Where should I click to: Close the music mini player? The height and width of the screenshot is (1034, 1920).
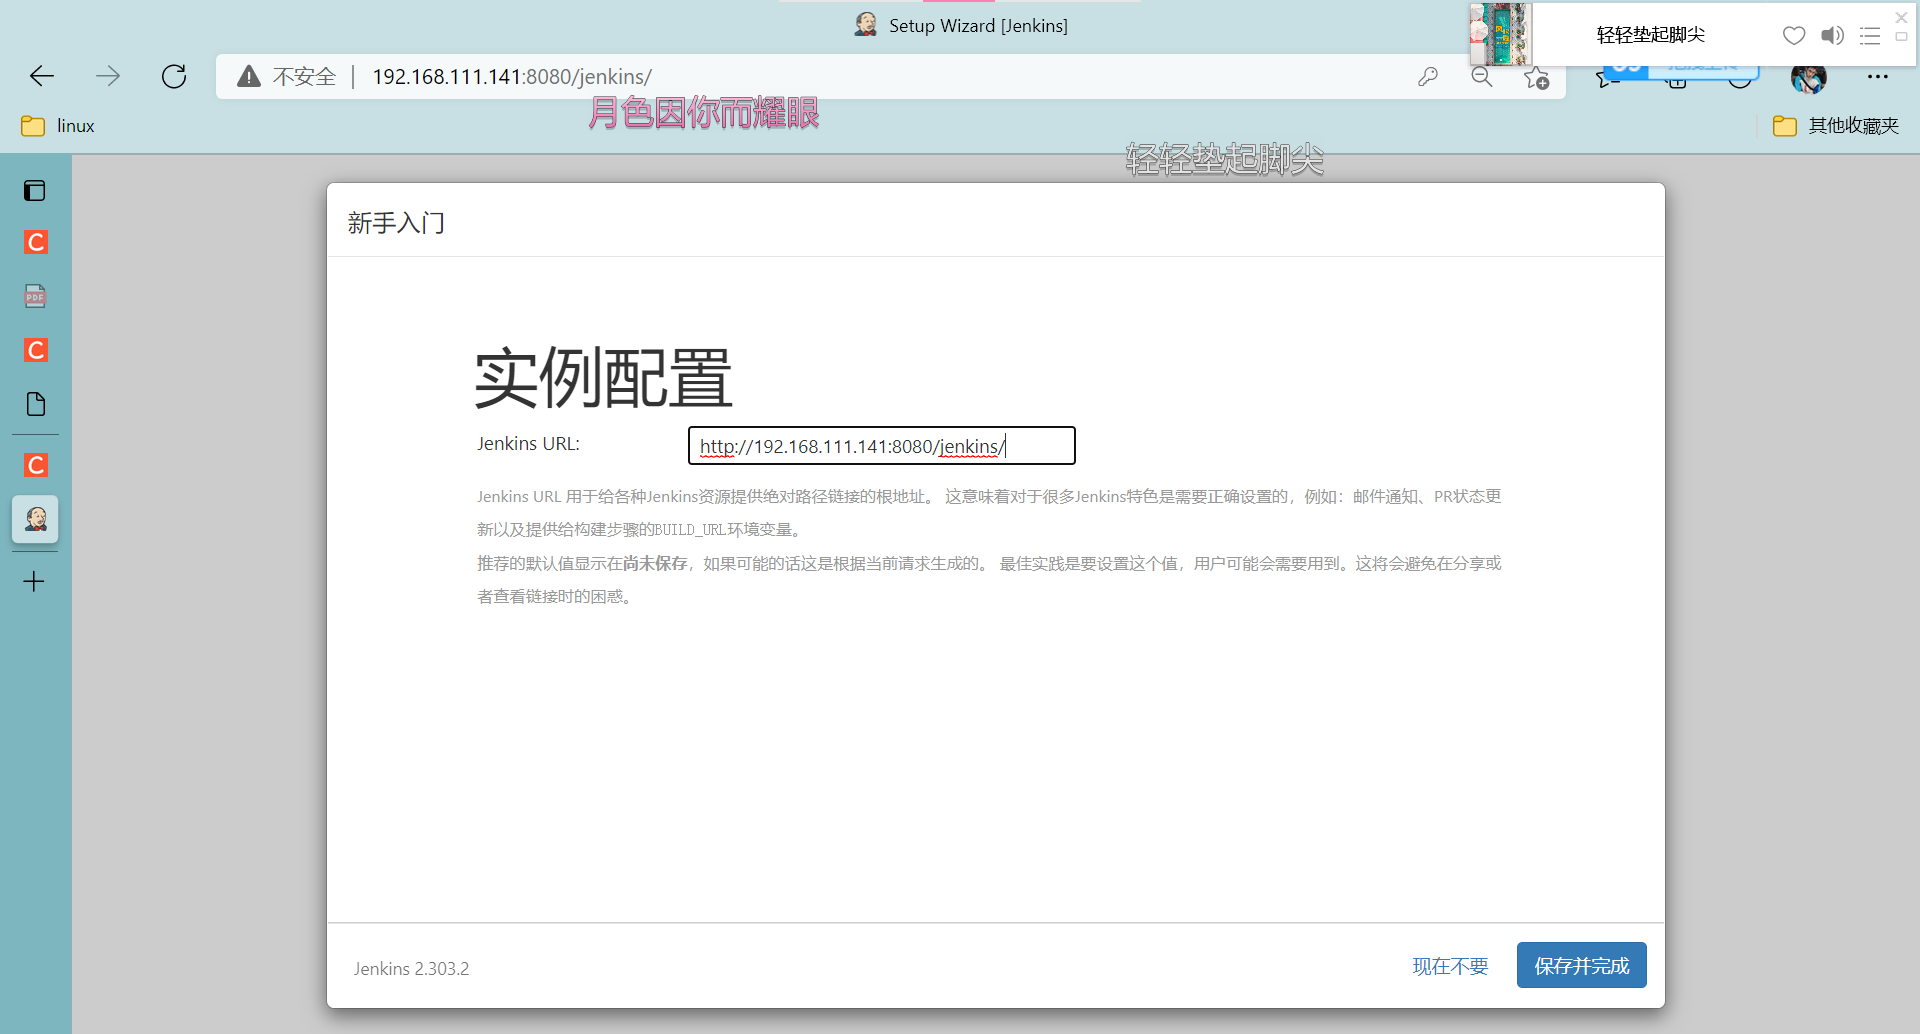point(1902,18)
